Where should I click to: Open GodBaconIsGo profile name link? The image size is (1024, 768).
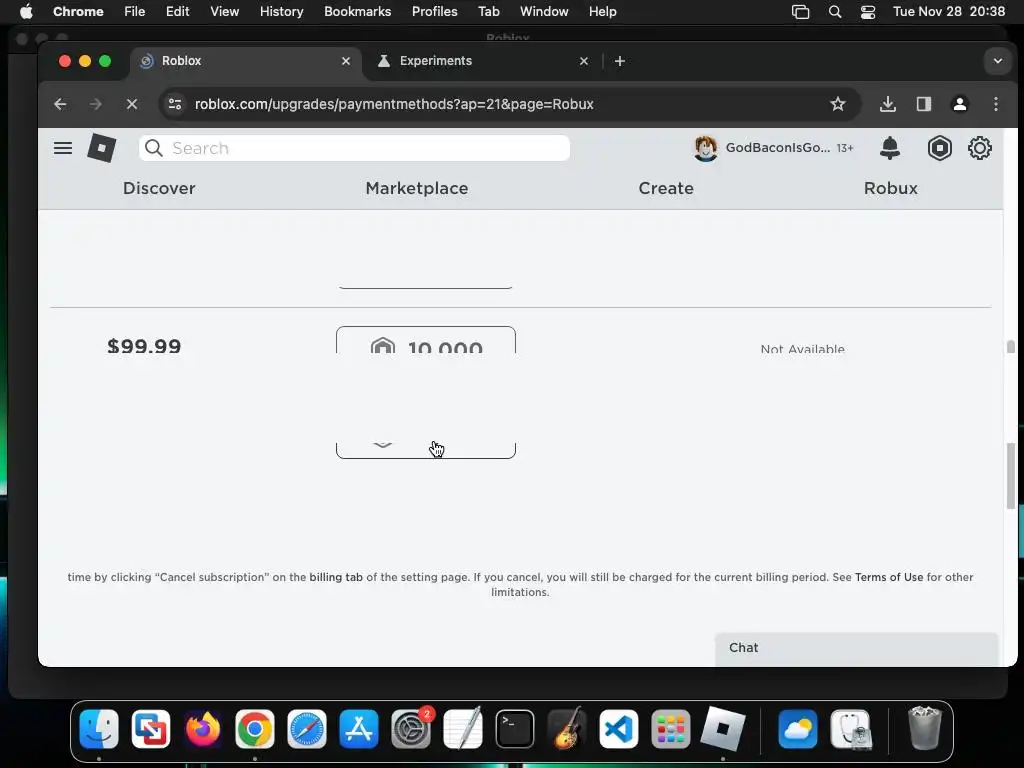778,148
